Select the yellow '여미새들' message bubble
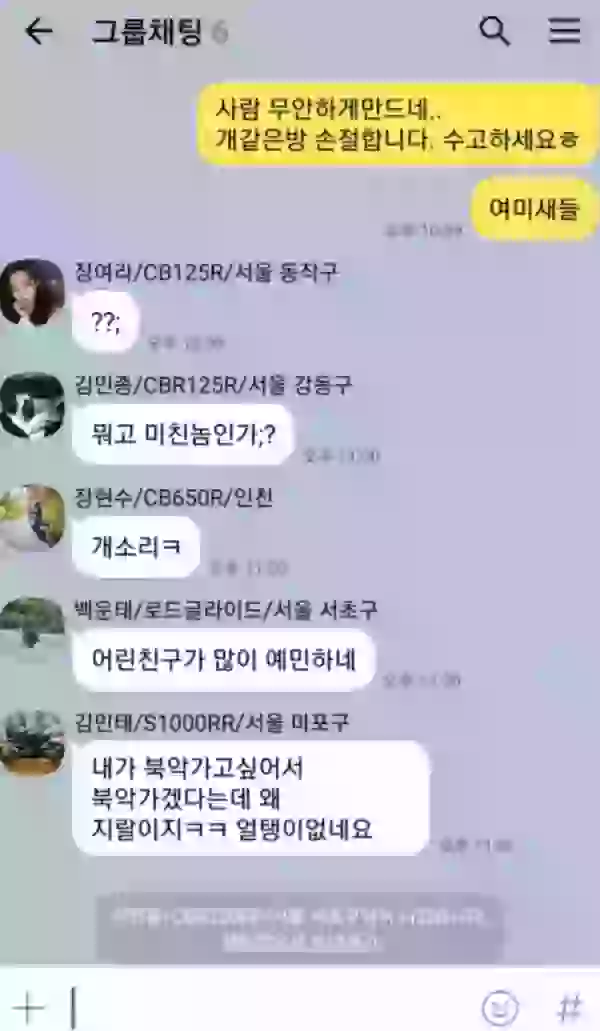The height and width of the screenshot is (1031, 600). [x=534, y=209]
